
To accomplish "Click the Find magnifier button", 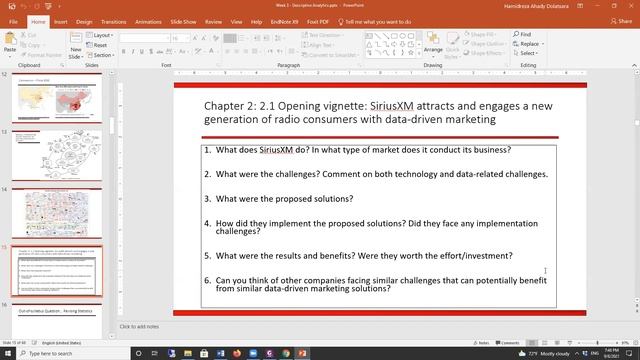I will tap(522, 34).
